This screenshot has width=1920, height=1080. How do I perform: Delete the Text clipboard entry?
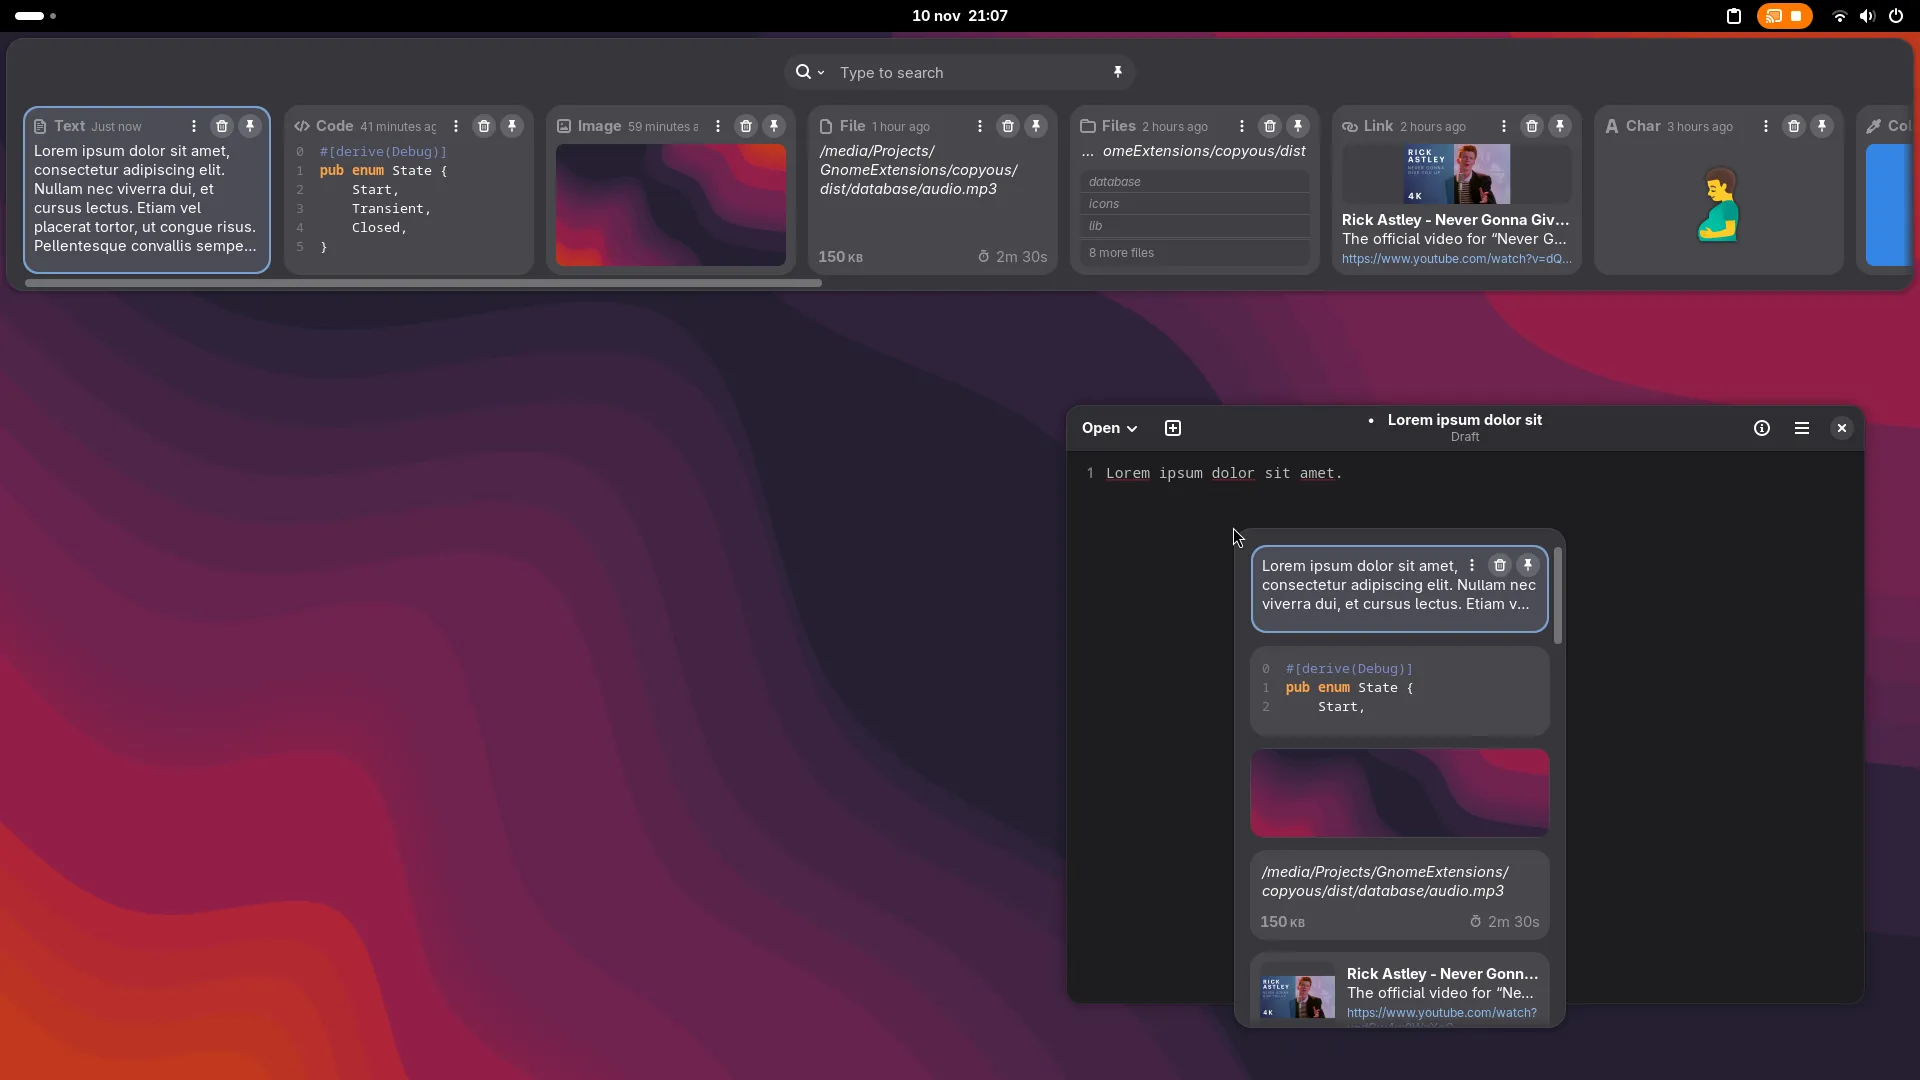point(222,126)
